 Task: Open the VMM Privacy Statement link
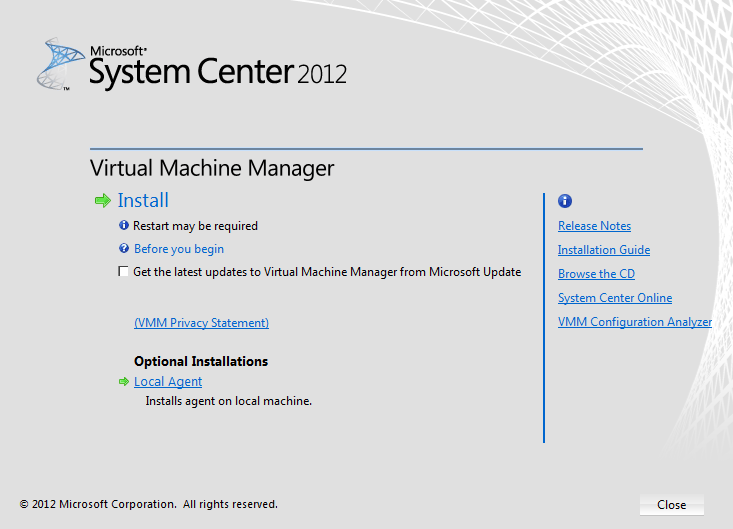[201, 323]
